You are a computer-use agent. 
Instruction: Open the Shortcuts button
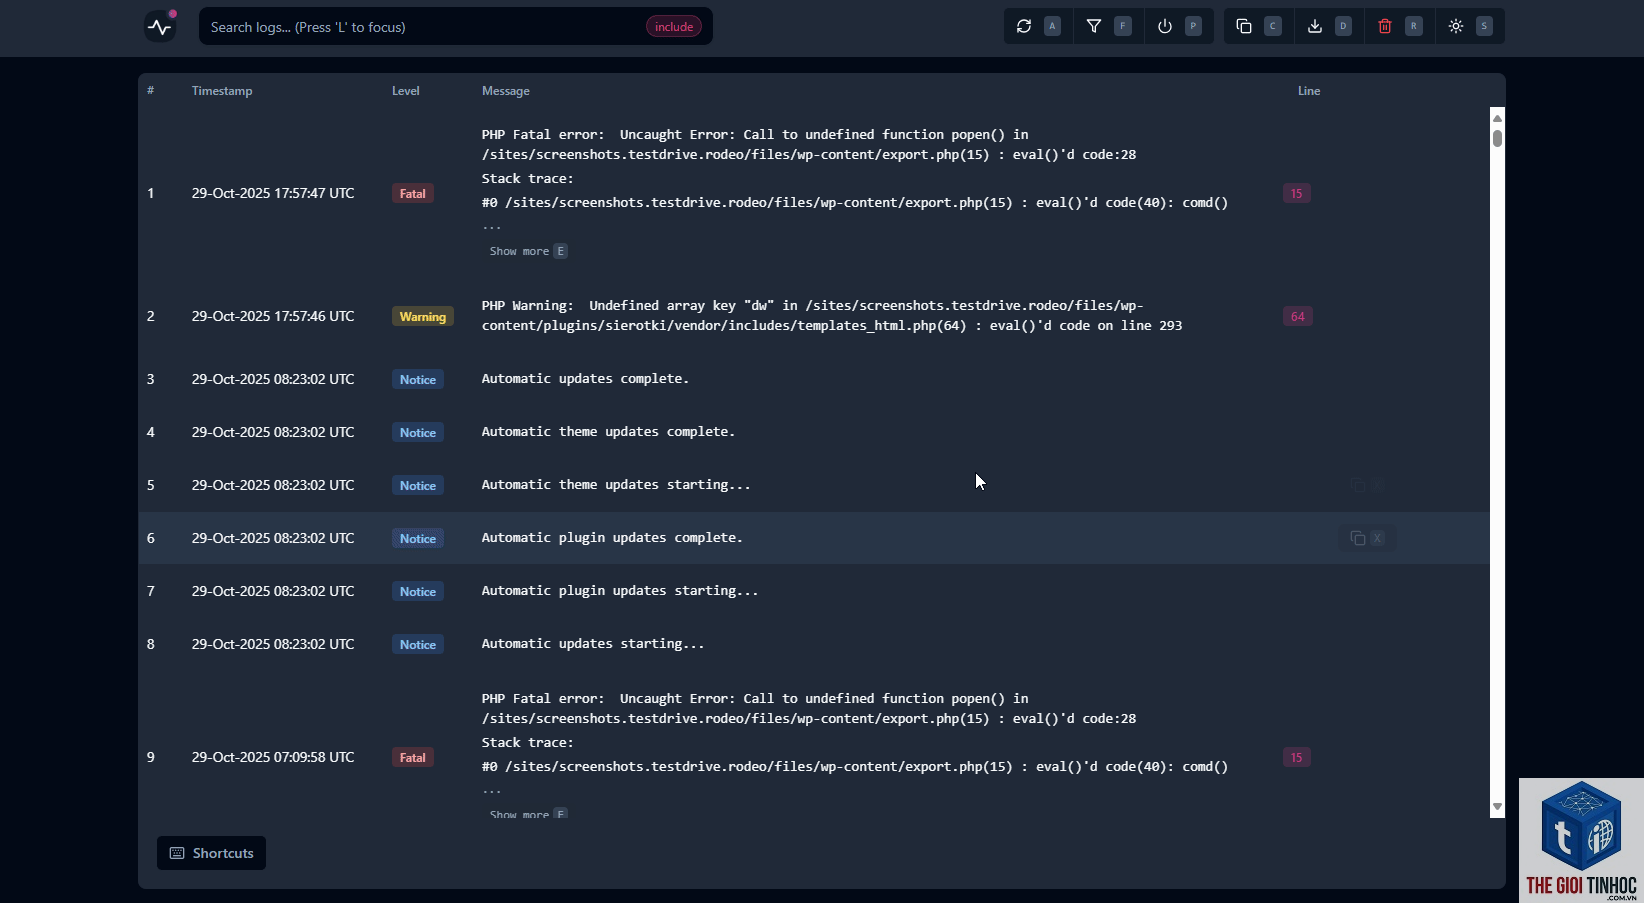click(211, 853)
